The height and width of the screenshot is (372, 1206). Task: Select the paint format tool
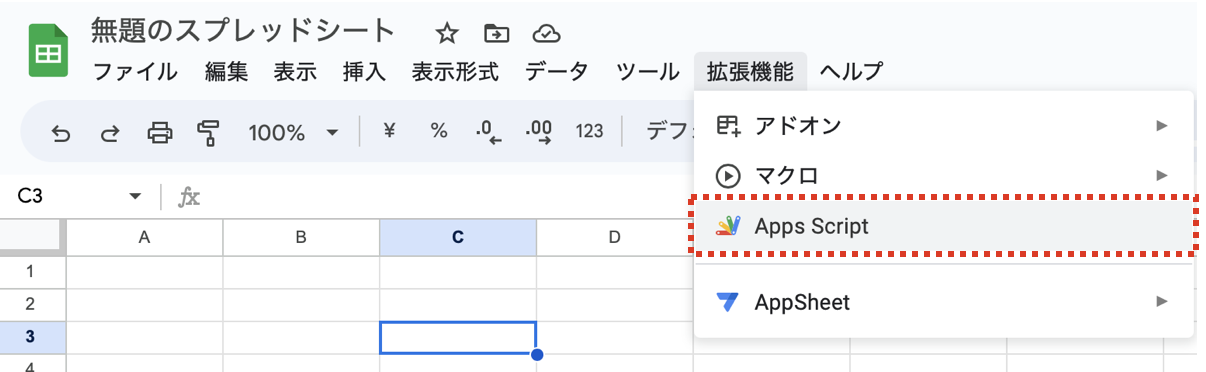click(208, 132)
